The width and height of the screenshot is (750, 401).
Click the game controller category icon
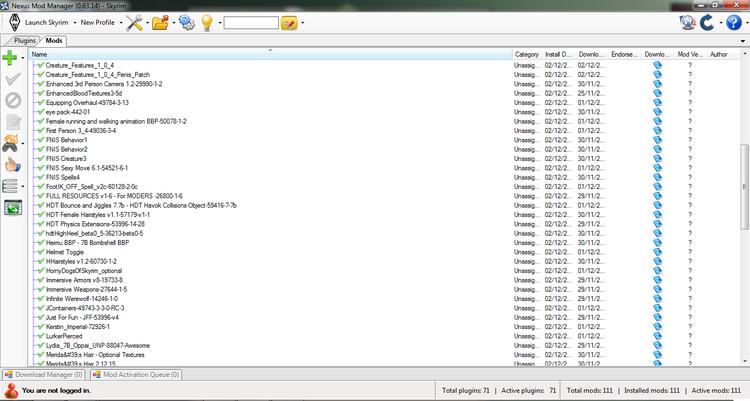(x=11, y=143)
